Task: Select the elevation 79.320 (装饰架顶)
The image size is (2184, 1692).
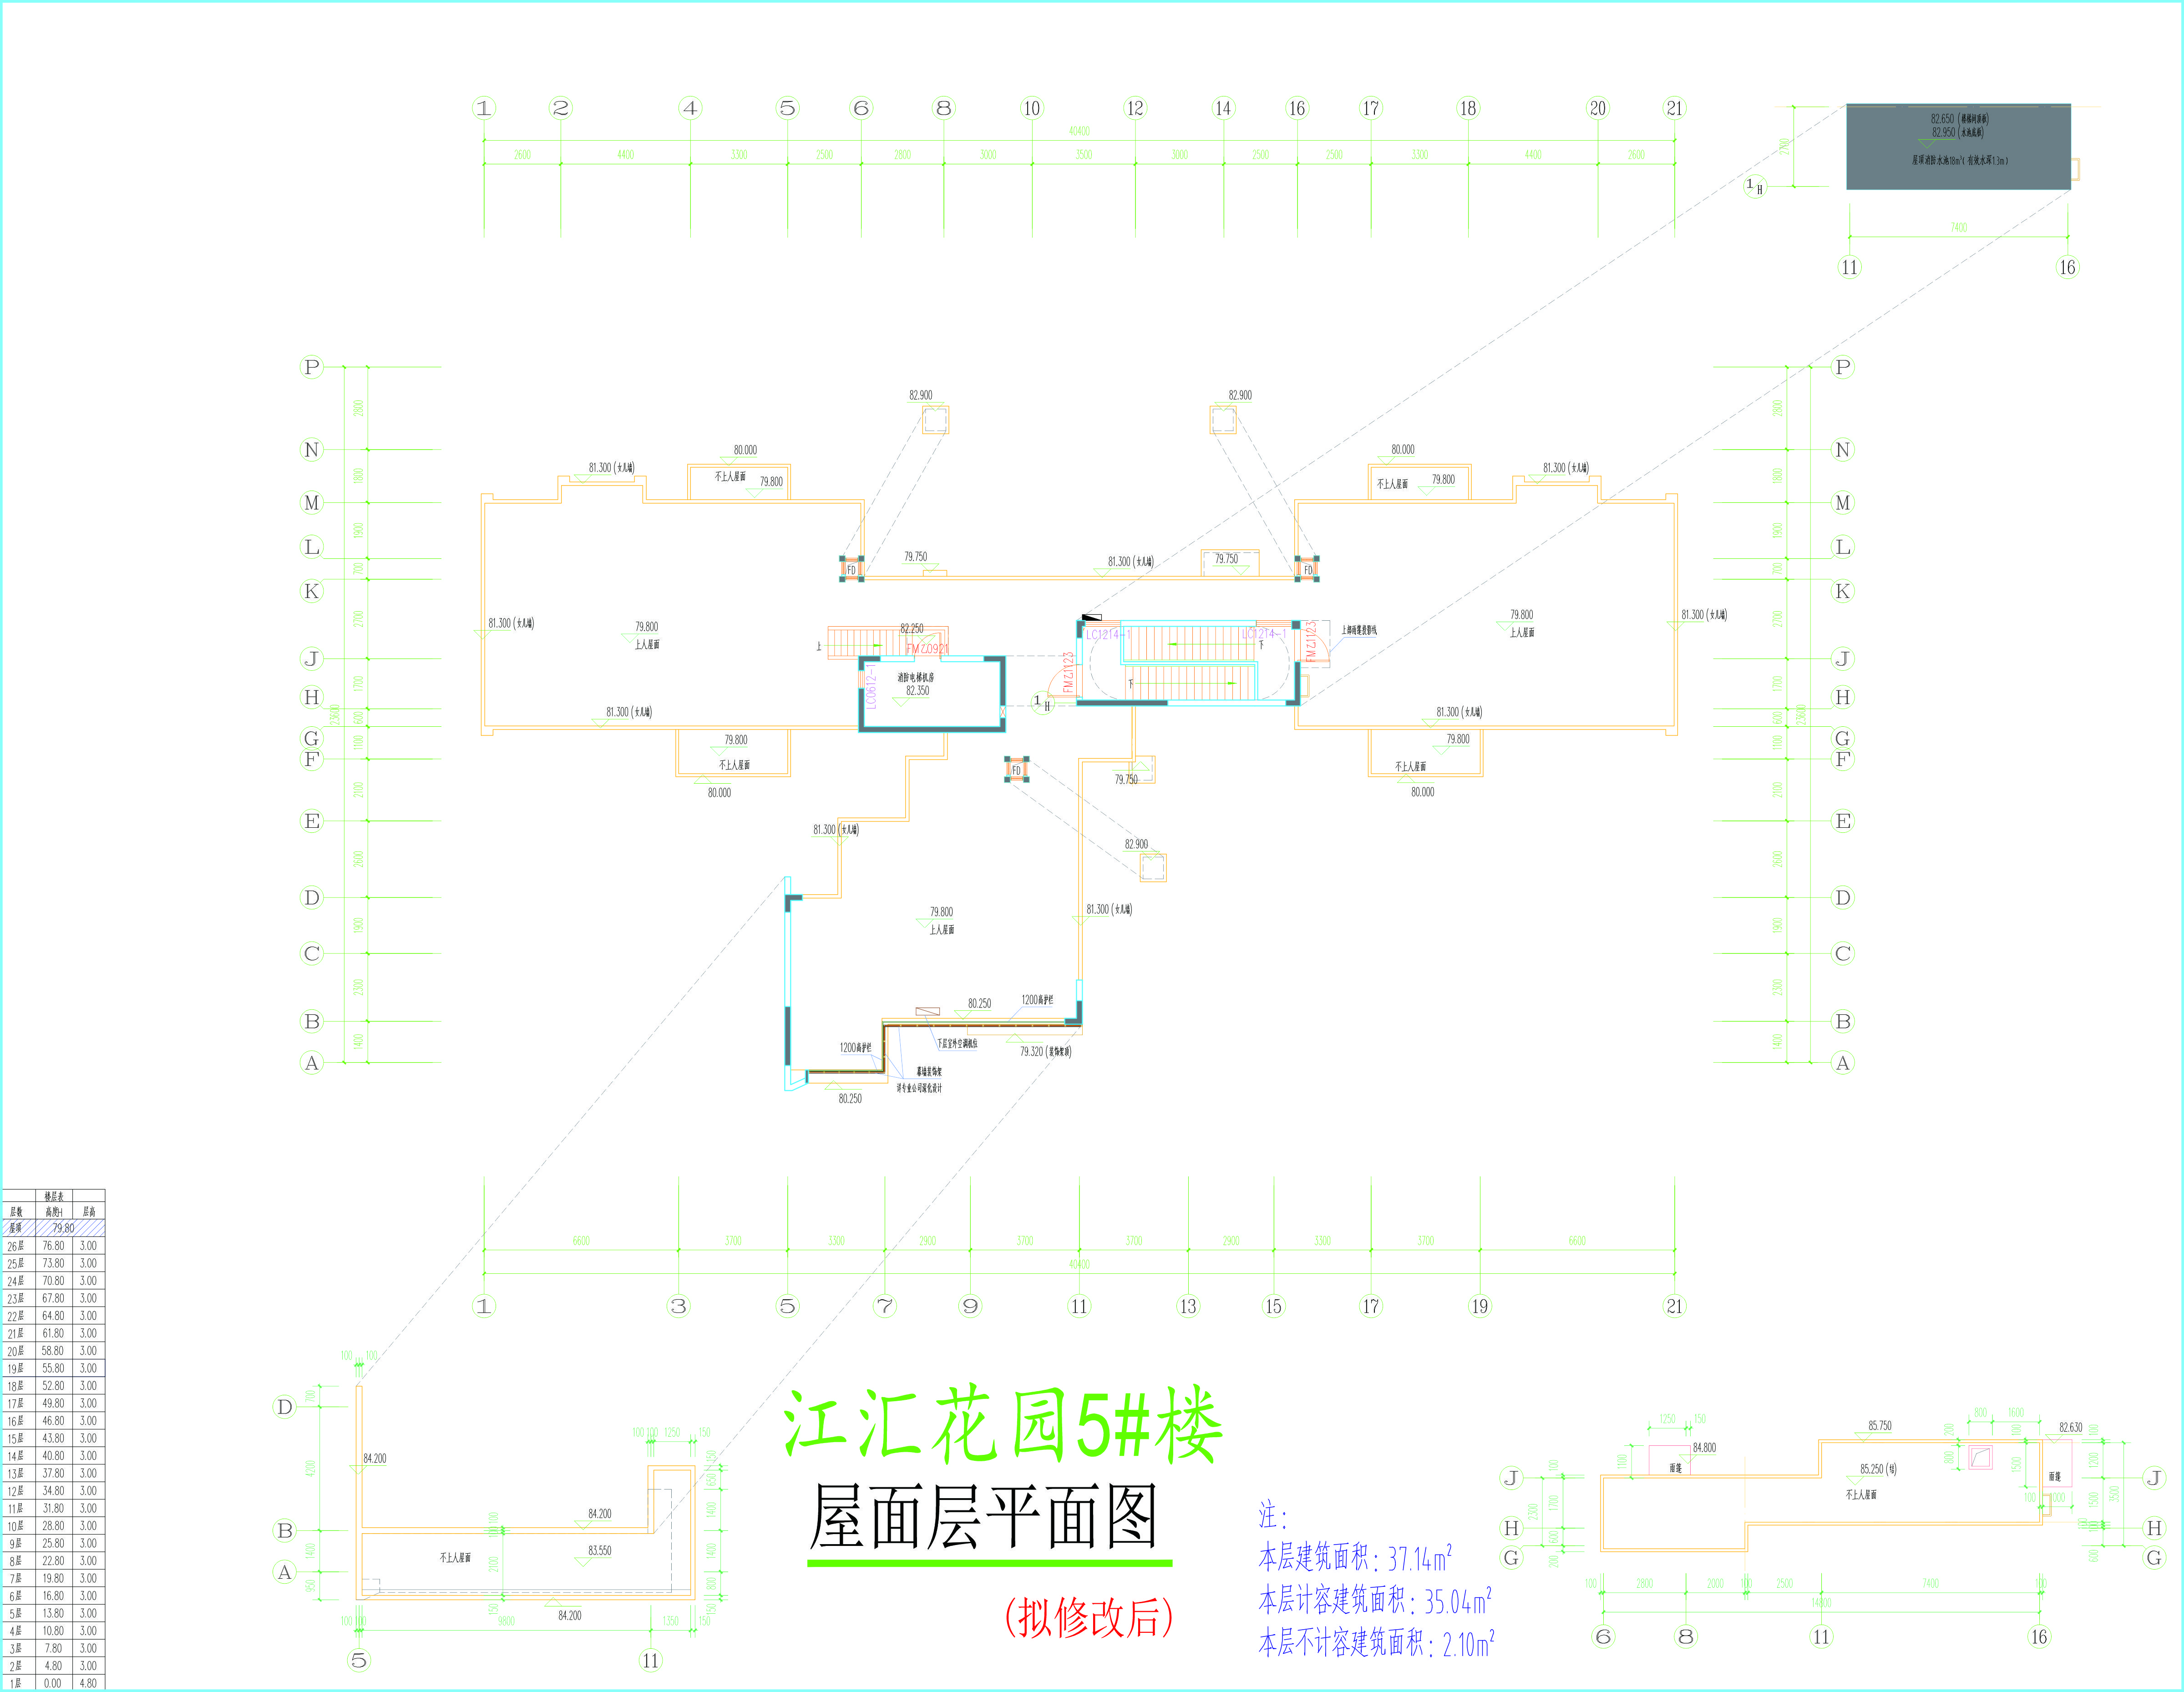Action: 1046,1052
